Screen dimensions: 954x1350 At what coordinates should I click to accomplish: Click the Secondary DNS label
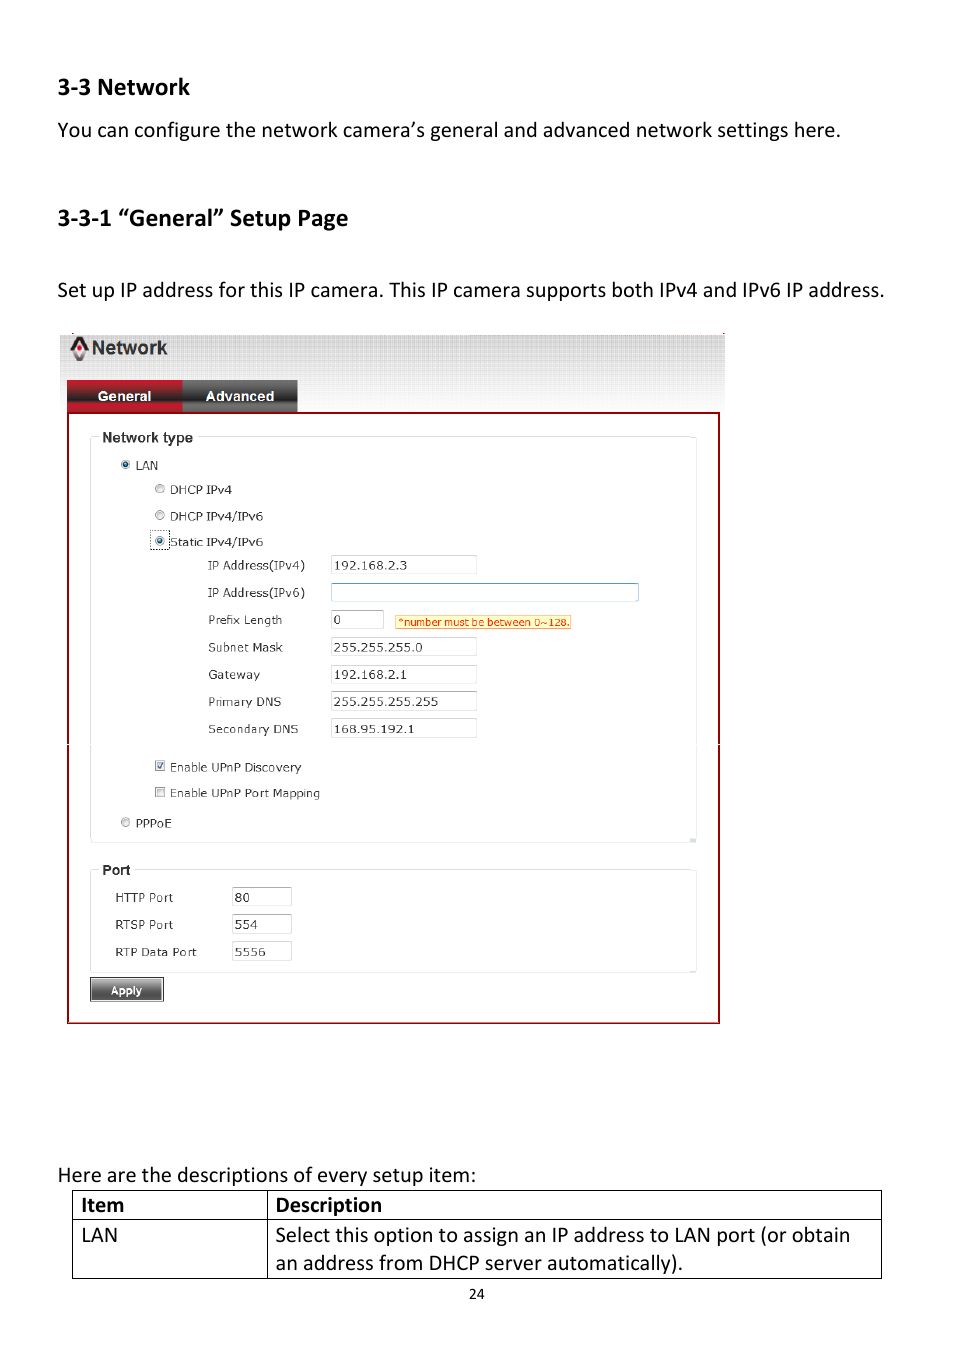[x=253, y=729]
